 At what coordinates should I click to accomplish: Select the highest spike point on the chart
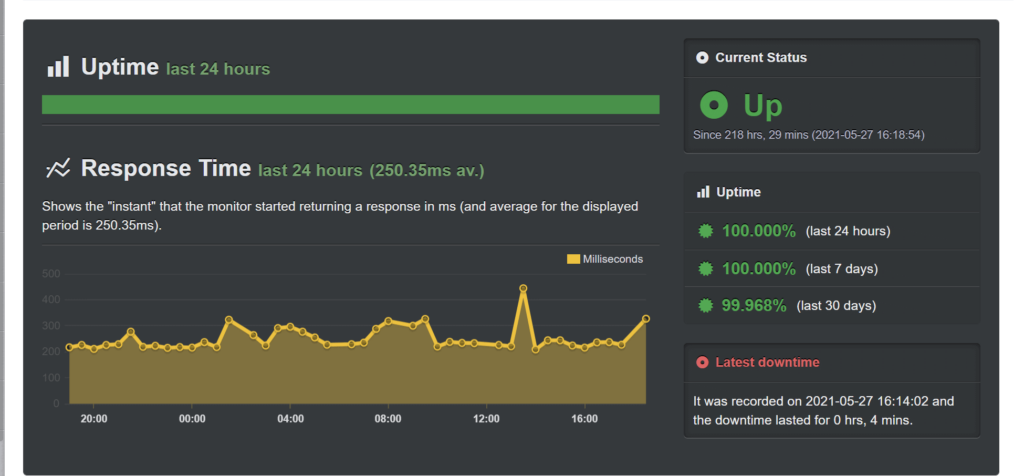pos(523,288)
